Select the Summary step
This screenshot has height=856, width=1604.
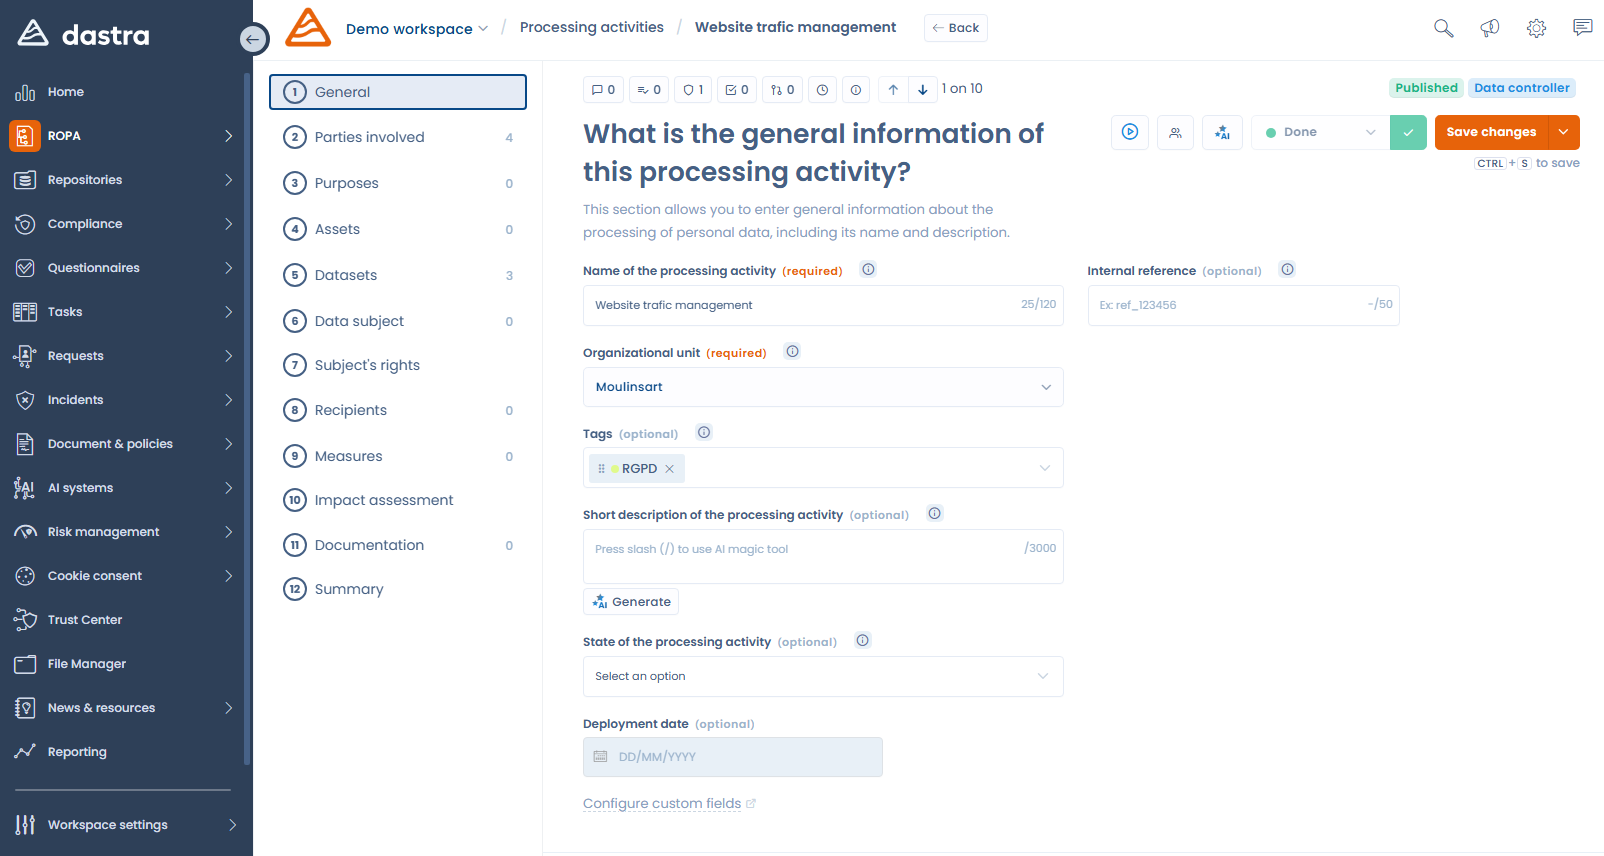(398, 589)
